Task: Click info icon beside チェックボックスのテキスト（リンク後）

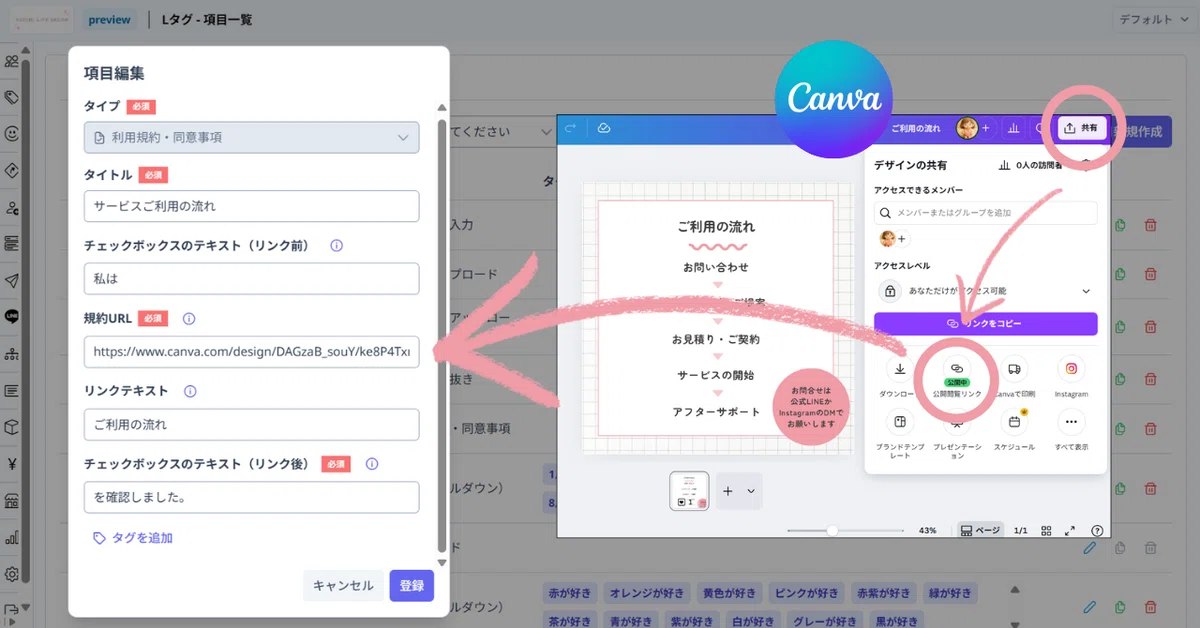Action: tap(372, 464)
